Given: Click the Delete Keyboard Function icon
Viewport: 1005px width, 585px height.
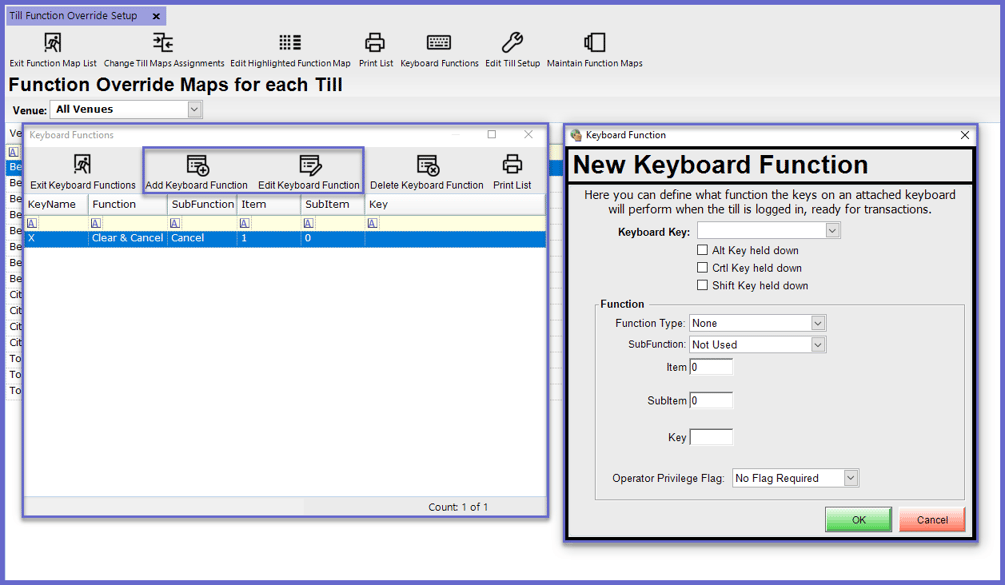Looking at the screenshot, I should tap(428, 165).
